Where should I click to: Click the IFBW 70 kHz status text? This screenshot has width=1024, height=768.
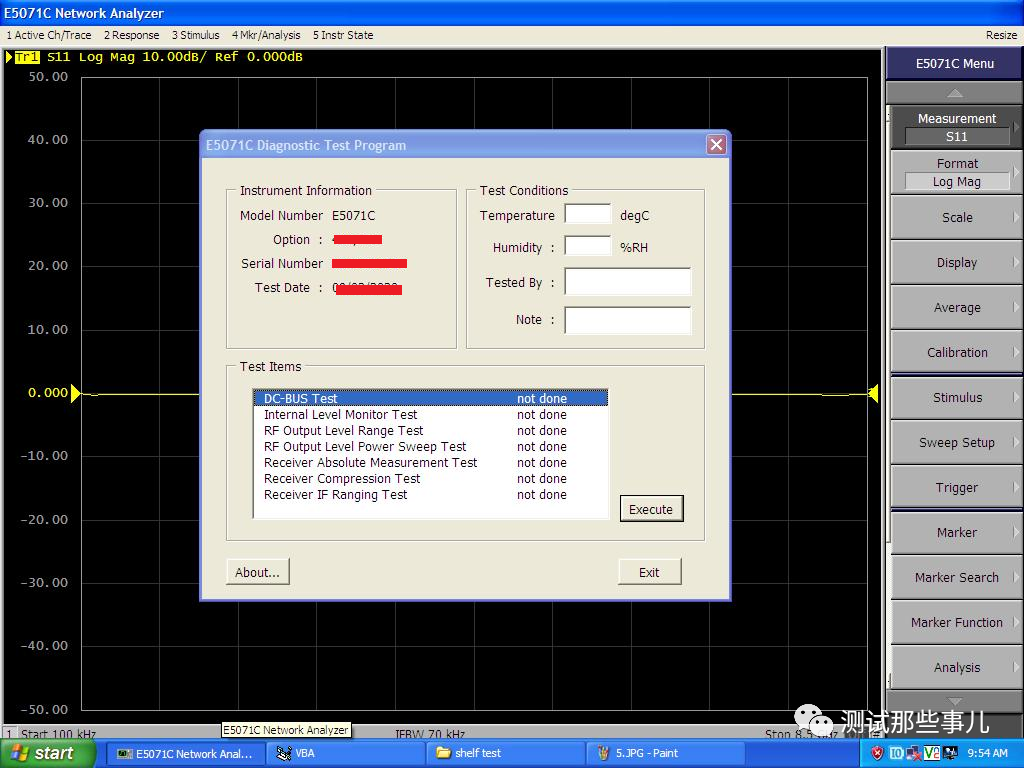(430, 734)
